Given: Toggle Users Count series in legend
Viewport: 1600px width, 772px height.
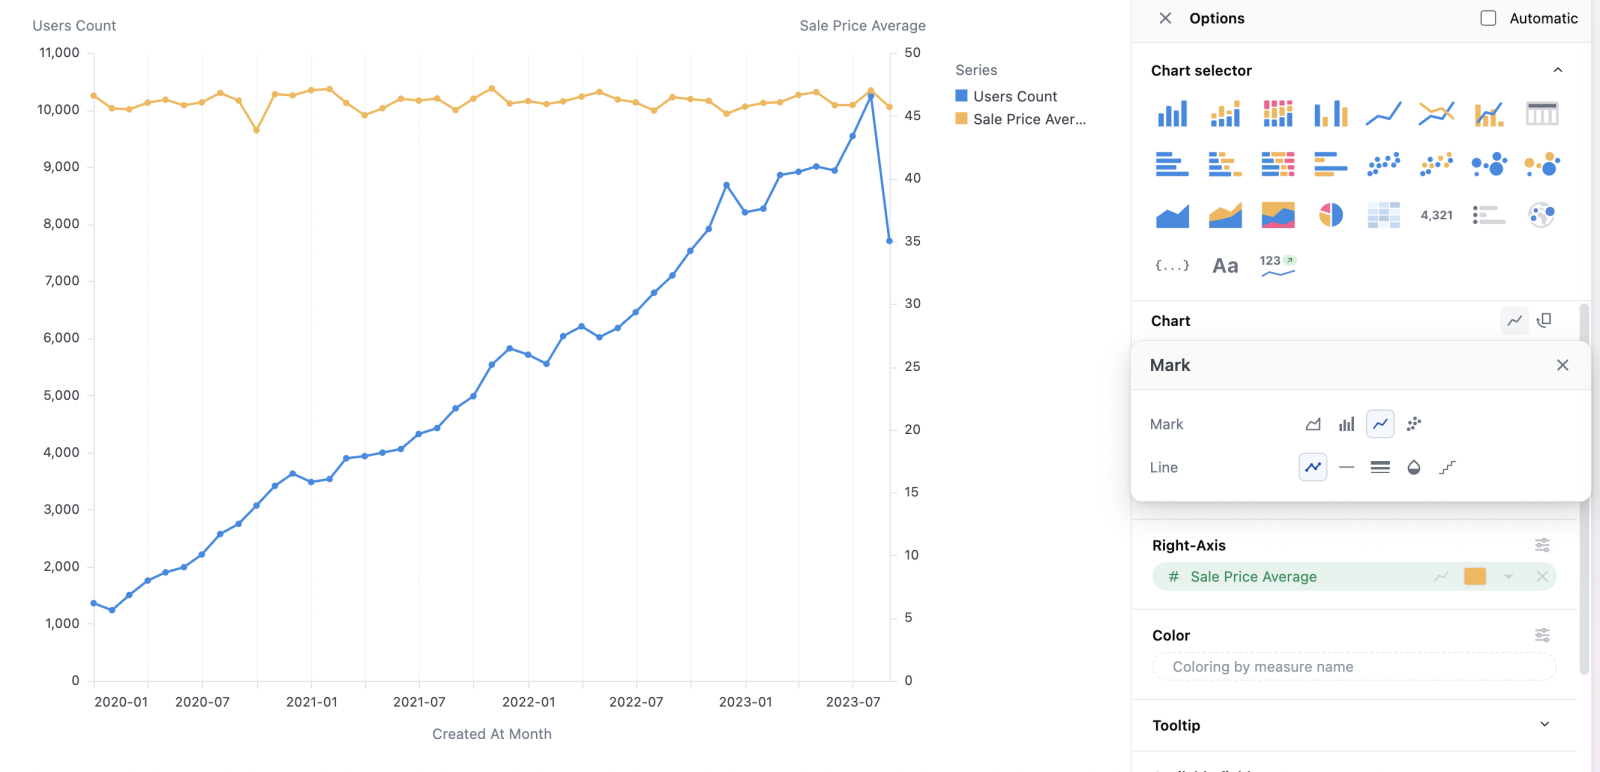Looking at the screenshot, I should tap(1014, 96).
